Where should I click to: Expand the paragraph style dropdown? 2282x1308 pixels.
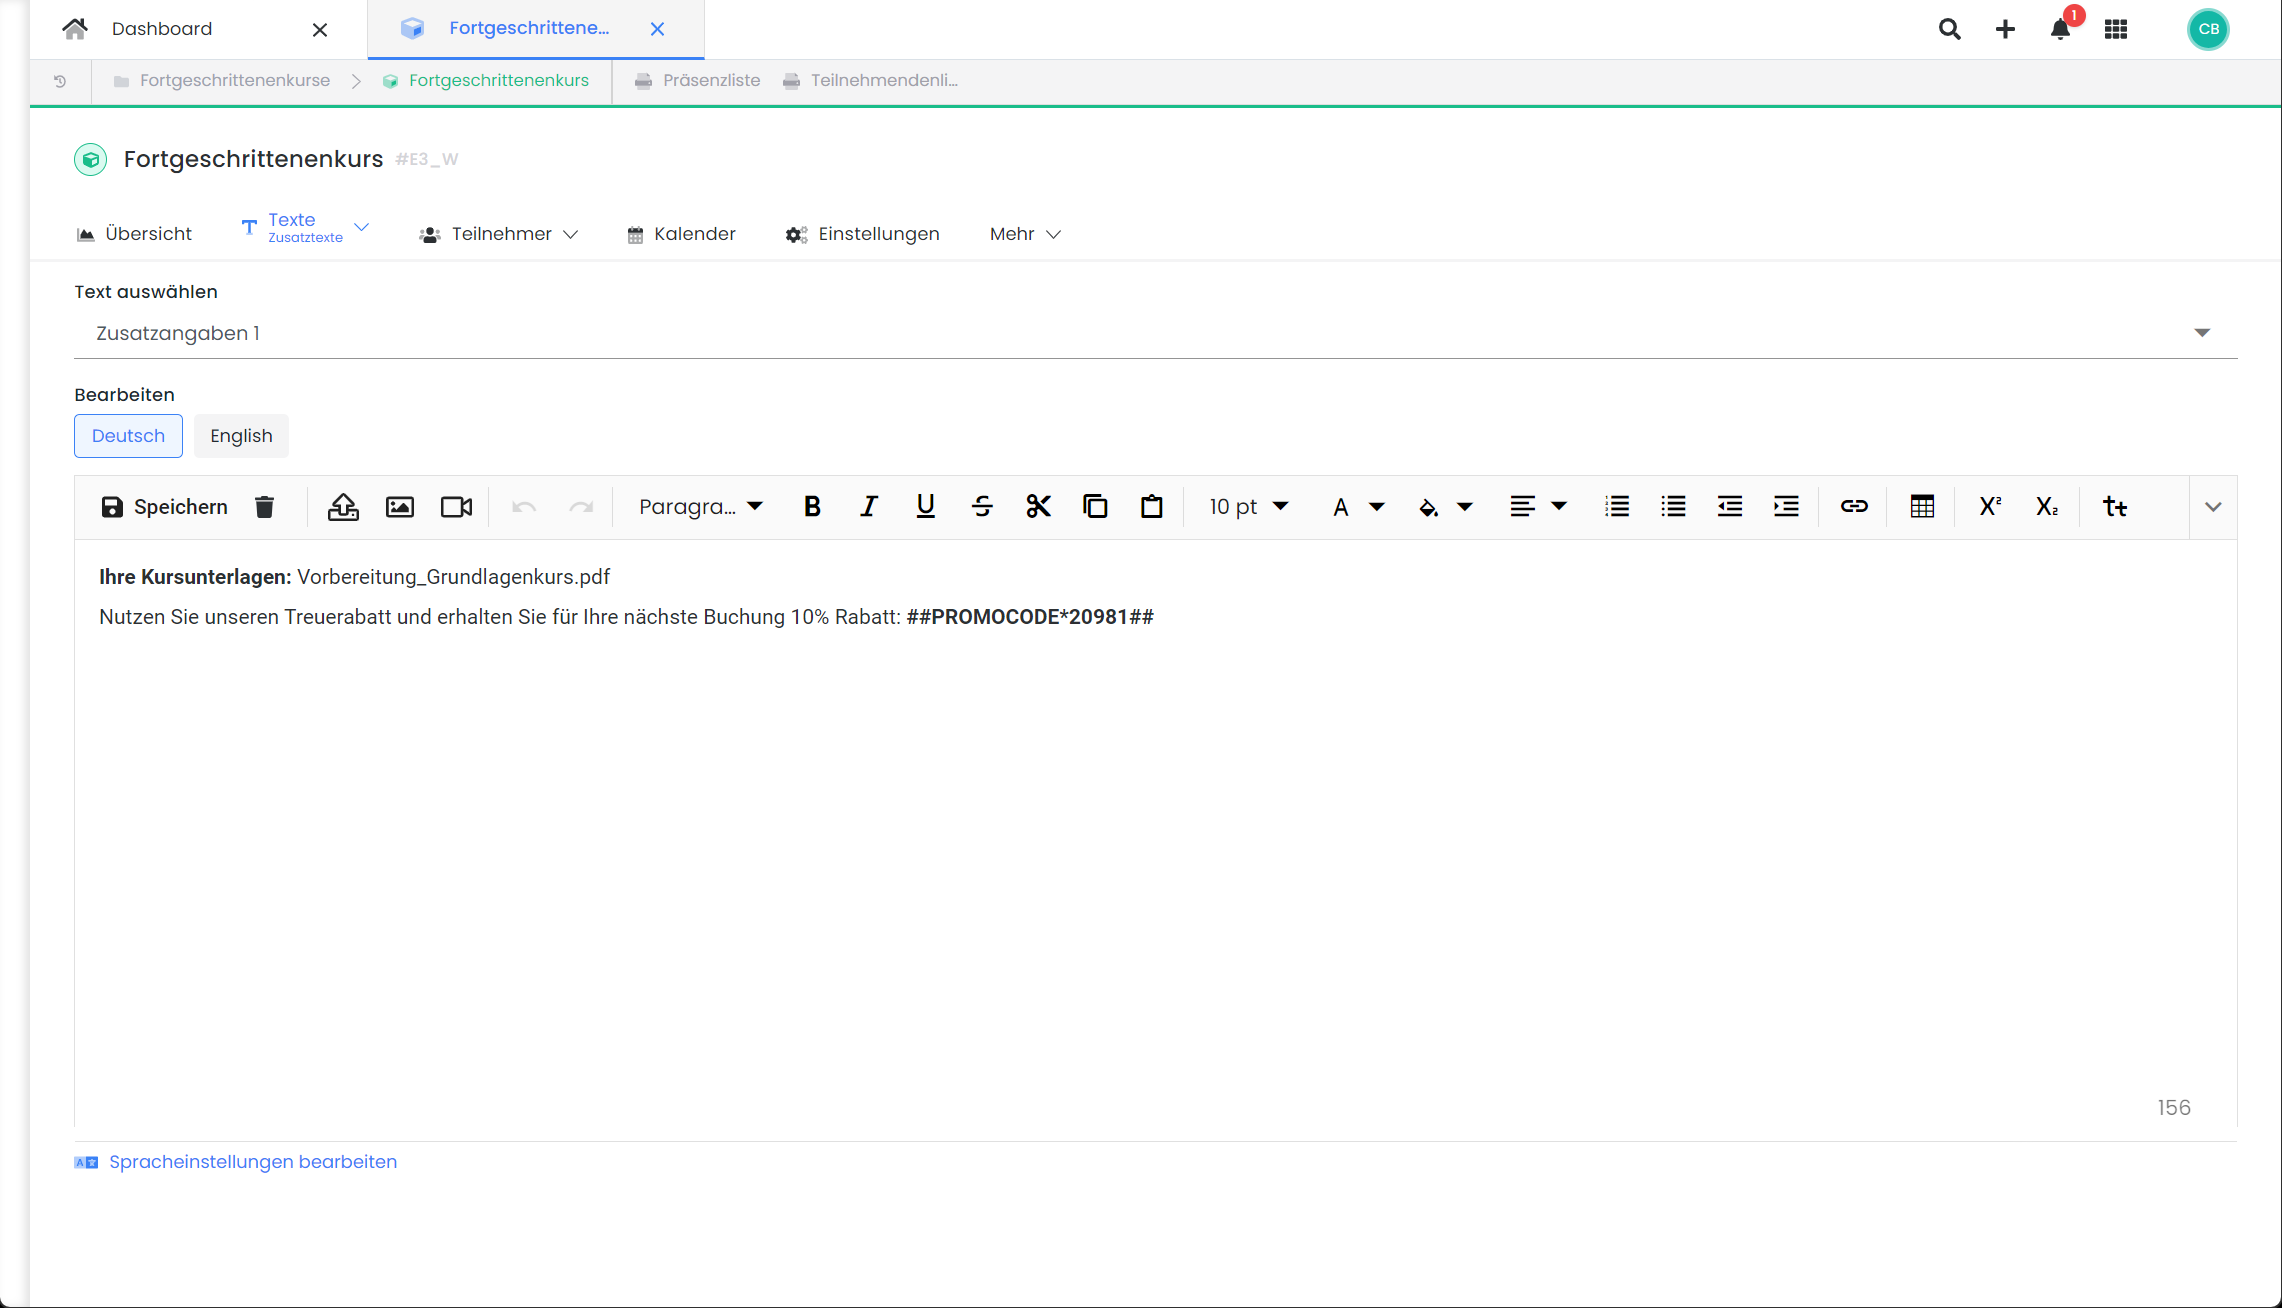tap(701, 504)
